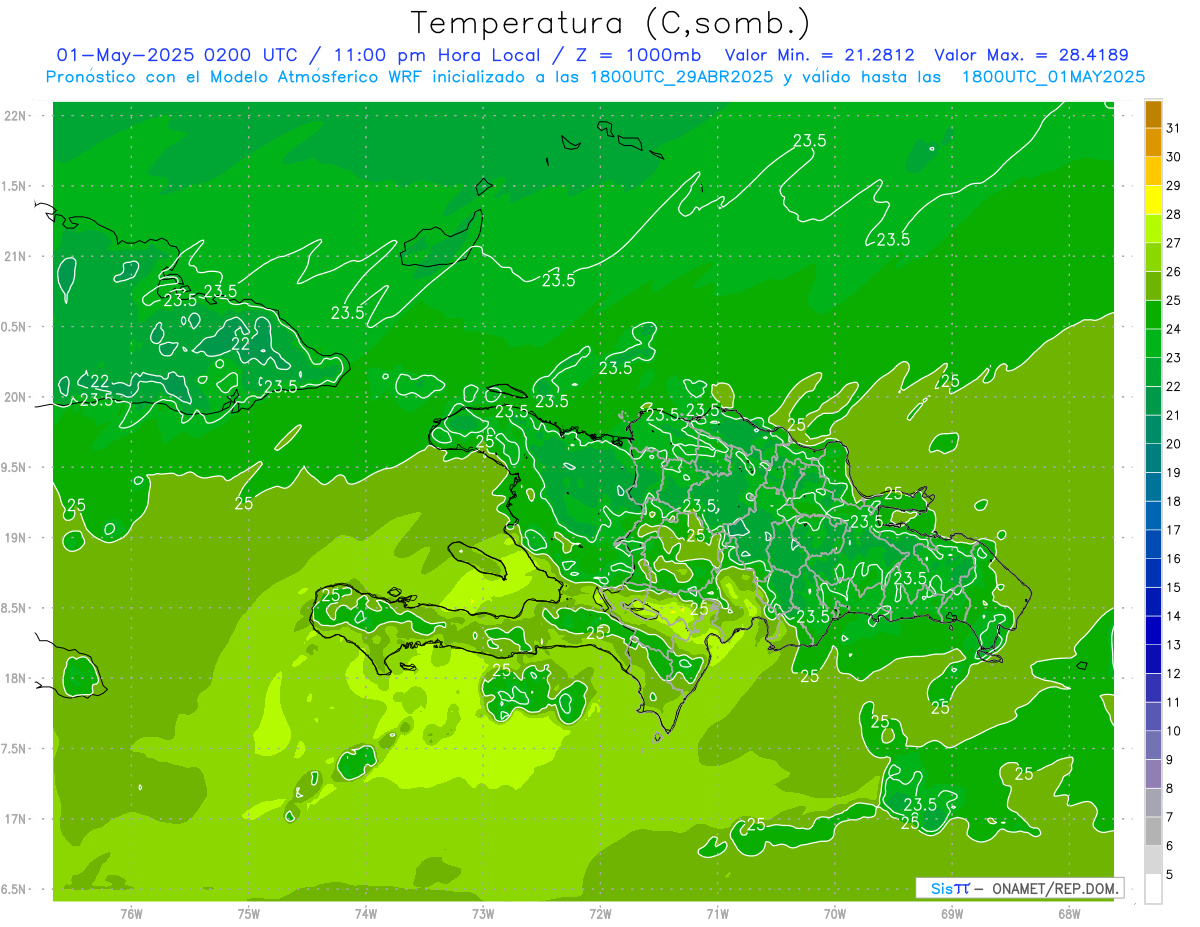Image resolution: width=1200 pixels, height=927 pixels.
Task: Click the legend value 15
Action: point(1173,588)
